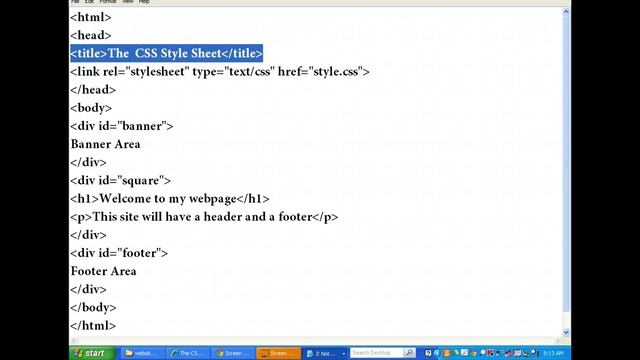Click inside the Search Desktop field

pyautogui.click(x=376, y=353)
